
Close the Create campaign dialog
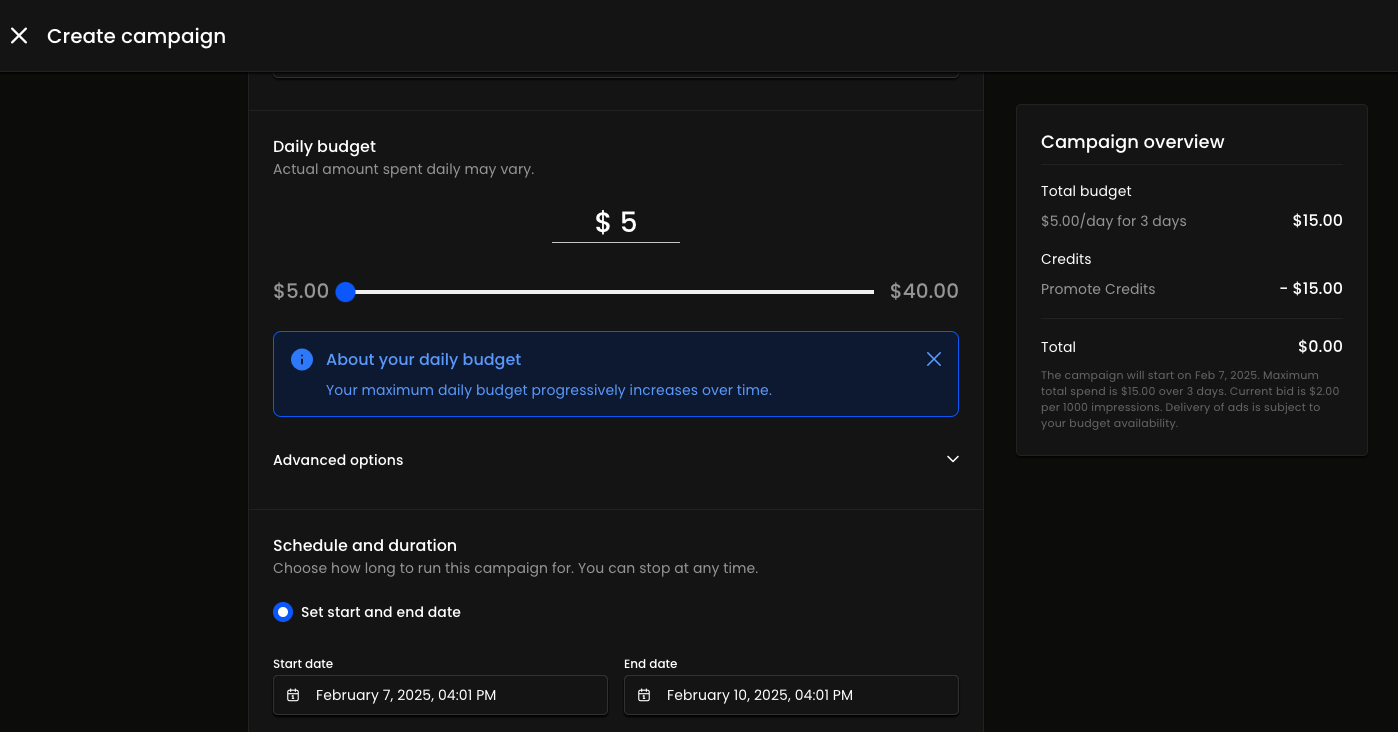pyautogui.click(x=19, y=36)
